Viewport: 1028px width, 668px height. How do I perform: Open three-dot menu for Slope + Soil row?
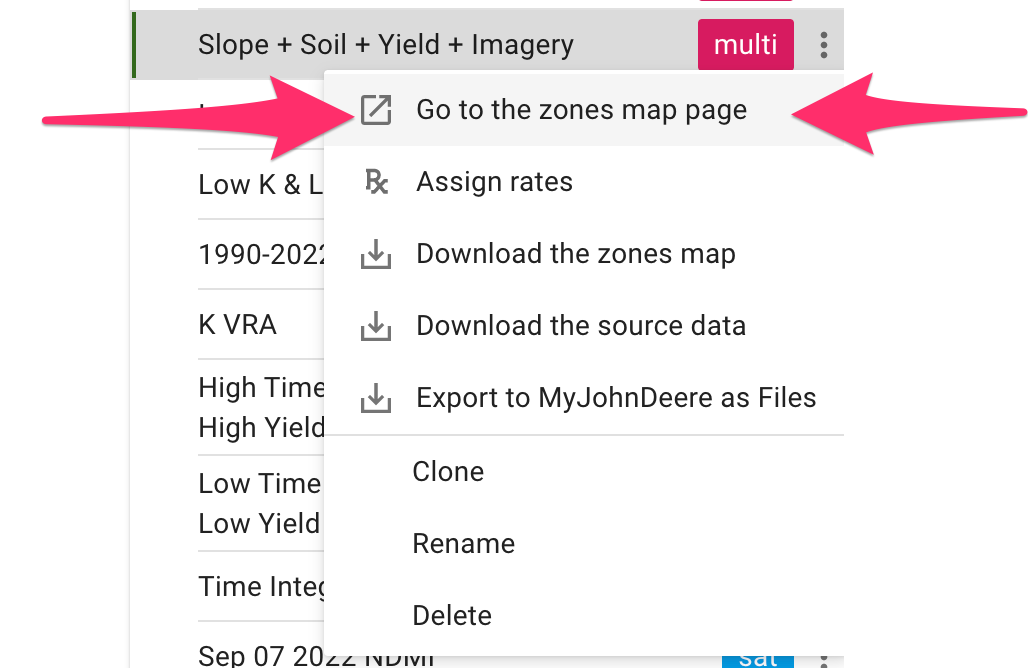(823, 45)
